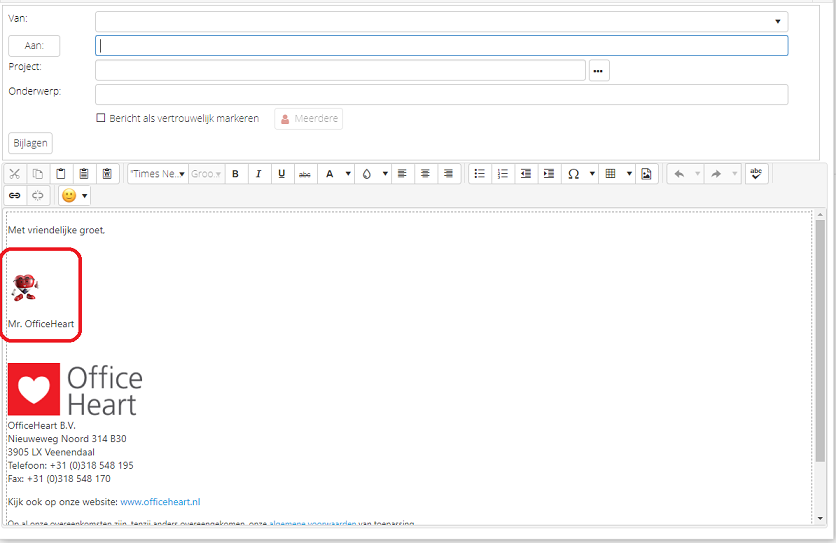Open the 'Van' sender dropdown
Viewport: 836px width, 543px height.
pyautogui.click(x=777, y=21)
